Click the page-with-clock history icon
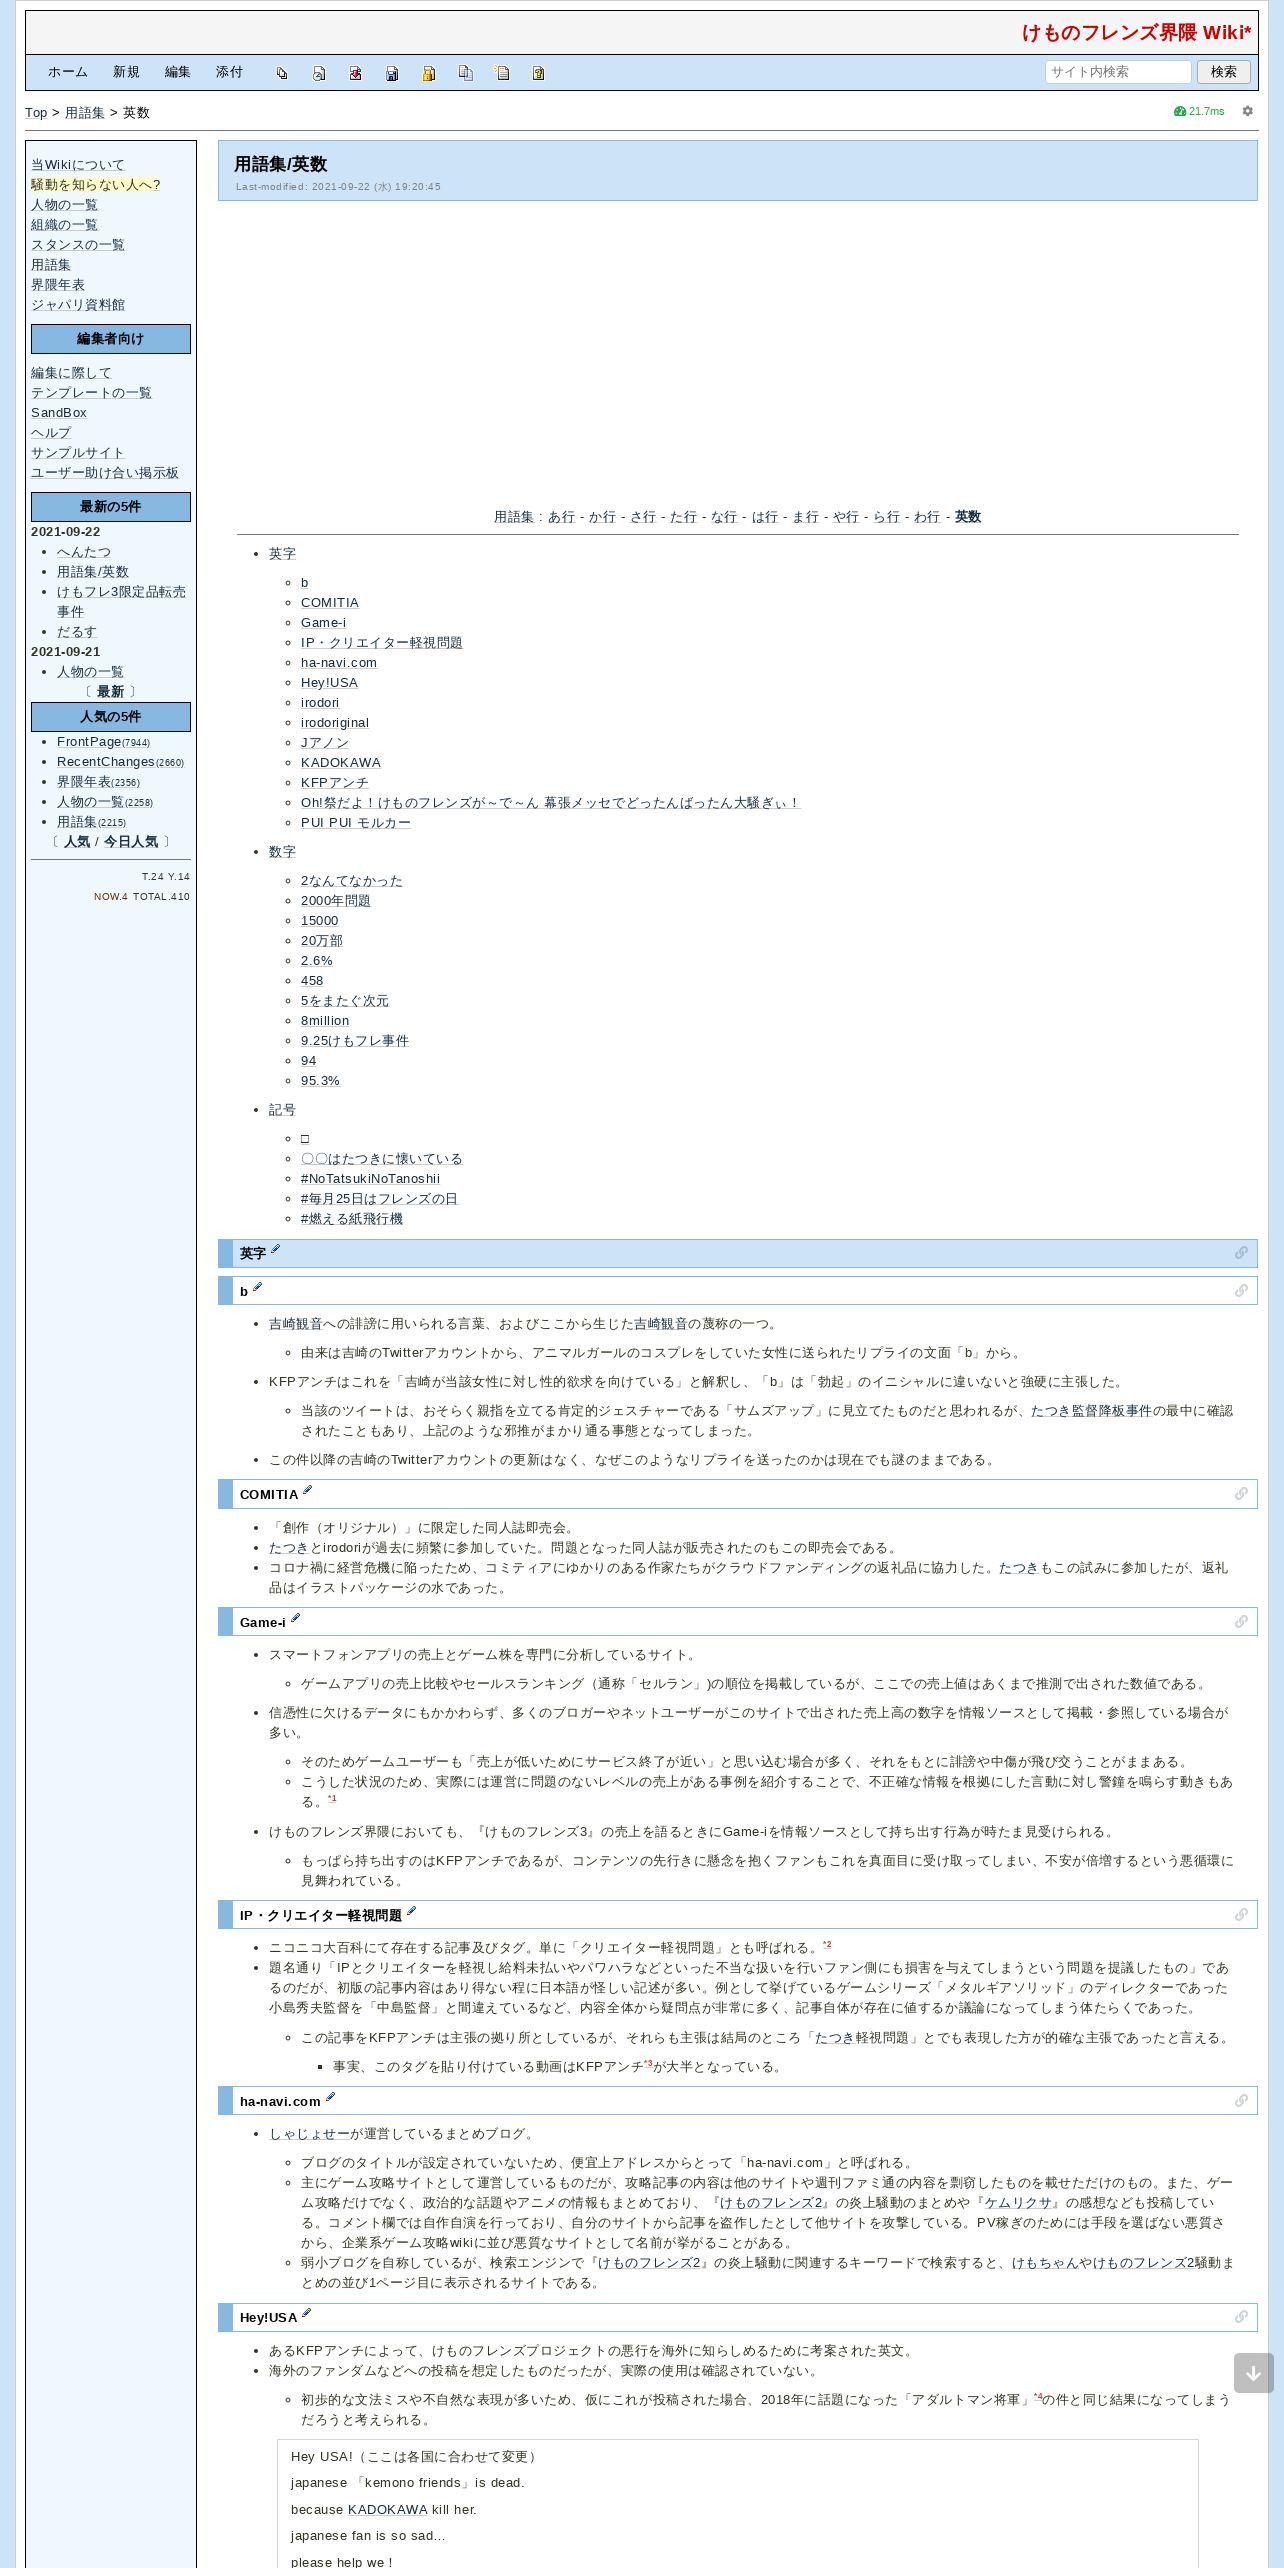This screenshot has height=2568, width=1284. pos(319,73)
